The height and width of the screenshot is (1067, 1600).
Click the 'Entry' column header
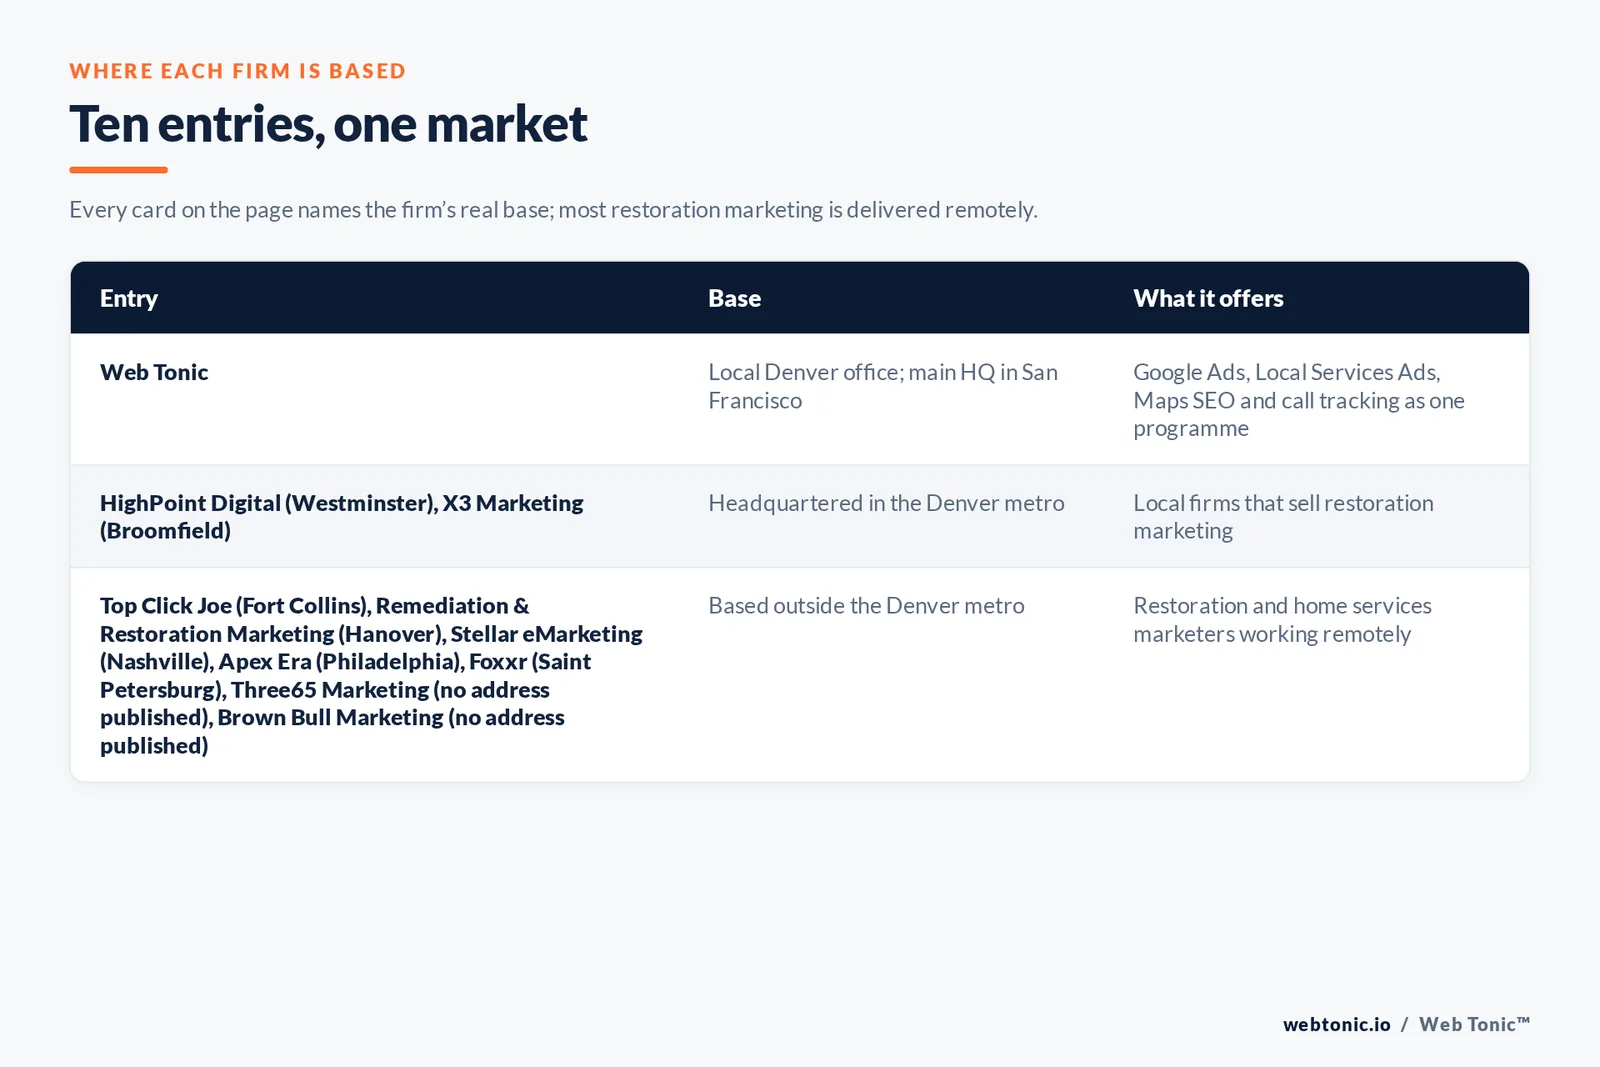click(x=129, y=298)
